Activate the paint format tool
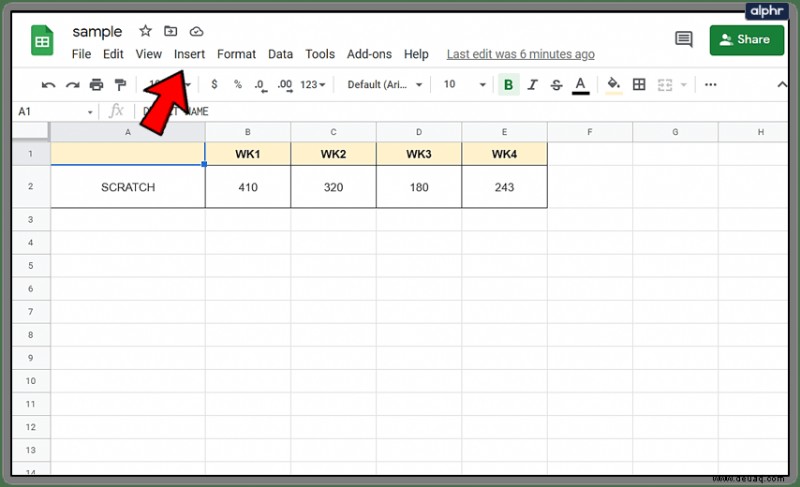 [x=120, y=85]
